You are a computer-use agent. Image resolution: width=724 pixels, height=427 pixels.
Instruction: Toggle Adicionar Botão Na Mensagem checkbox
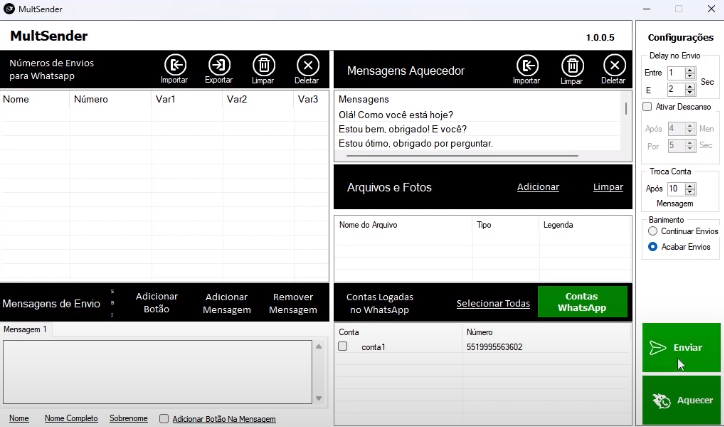pos(164,419)
